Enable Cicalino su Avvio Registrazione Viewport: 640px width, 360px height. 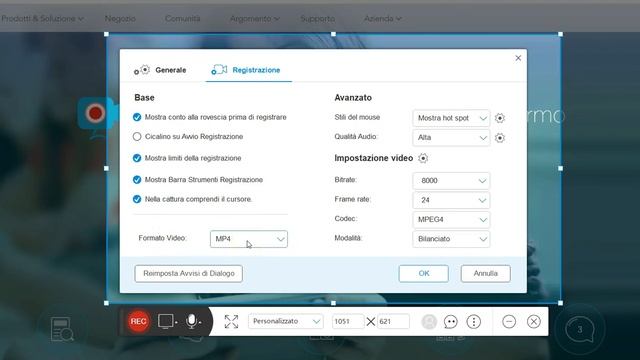pyautogui.click(x=137, y=136)
